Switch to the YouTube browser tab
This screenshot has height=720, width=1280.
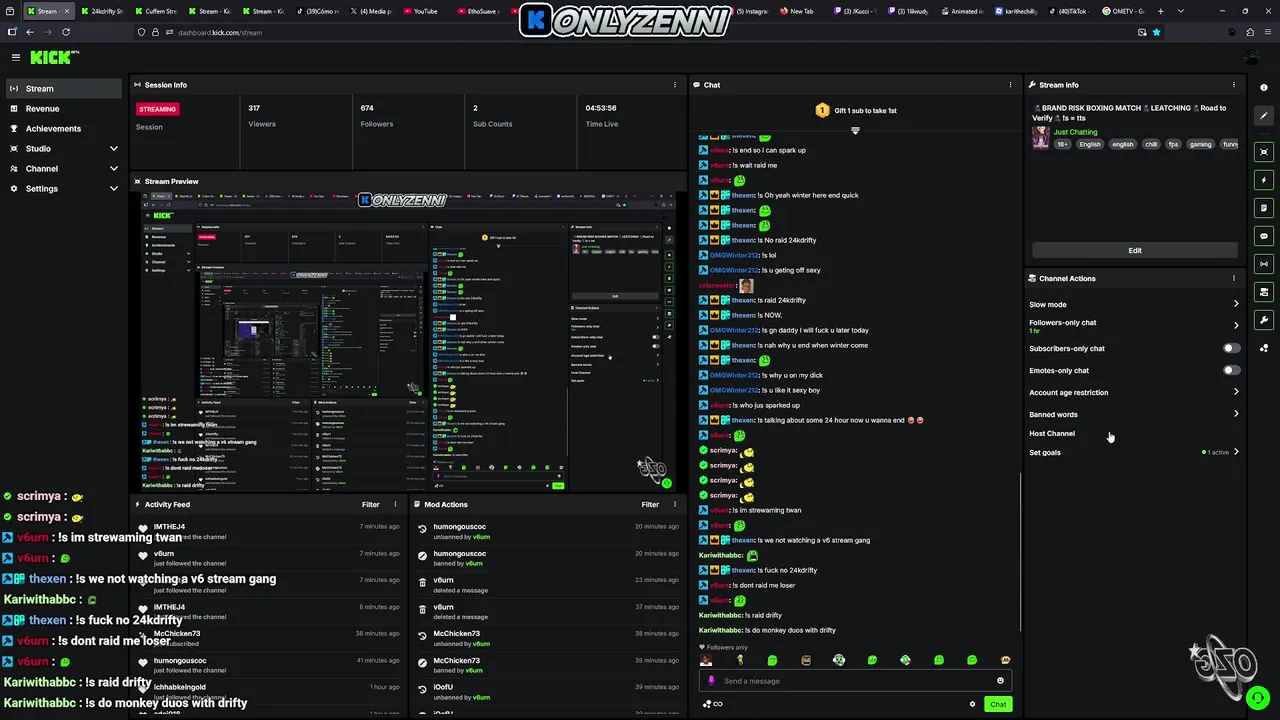[x=420, y=11]
